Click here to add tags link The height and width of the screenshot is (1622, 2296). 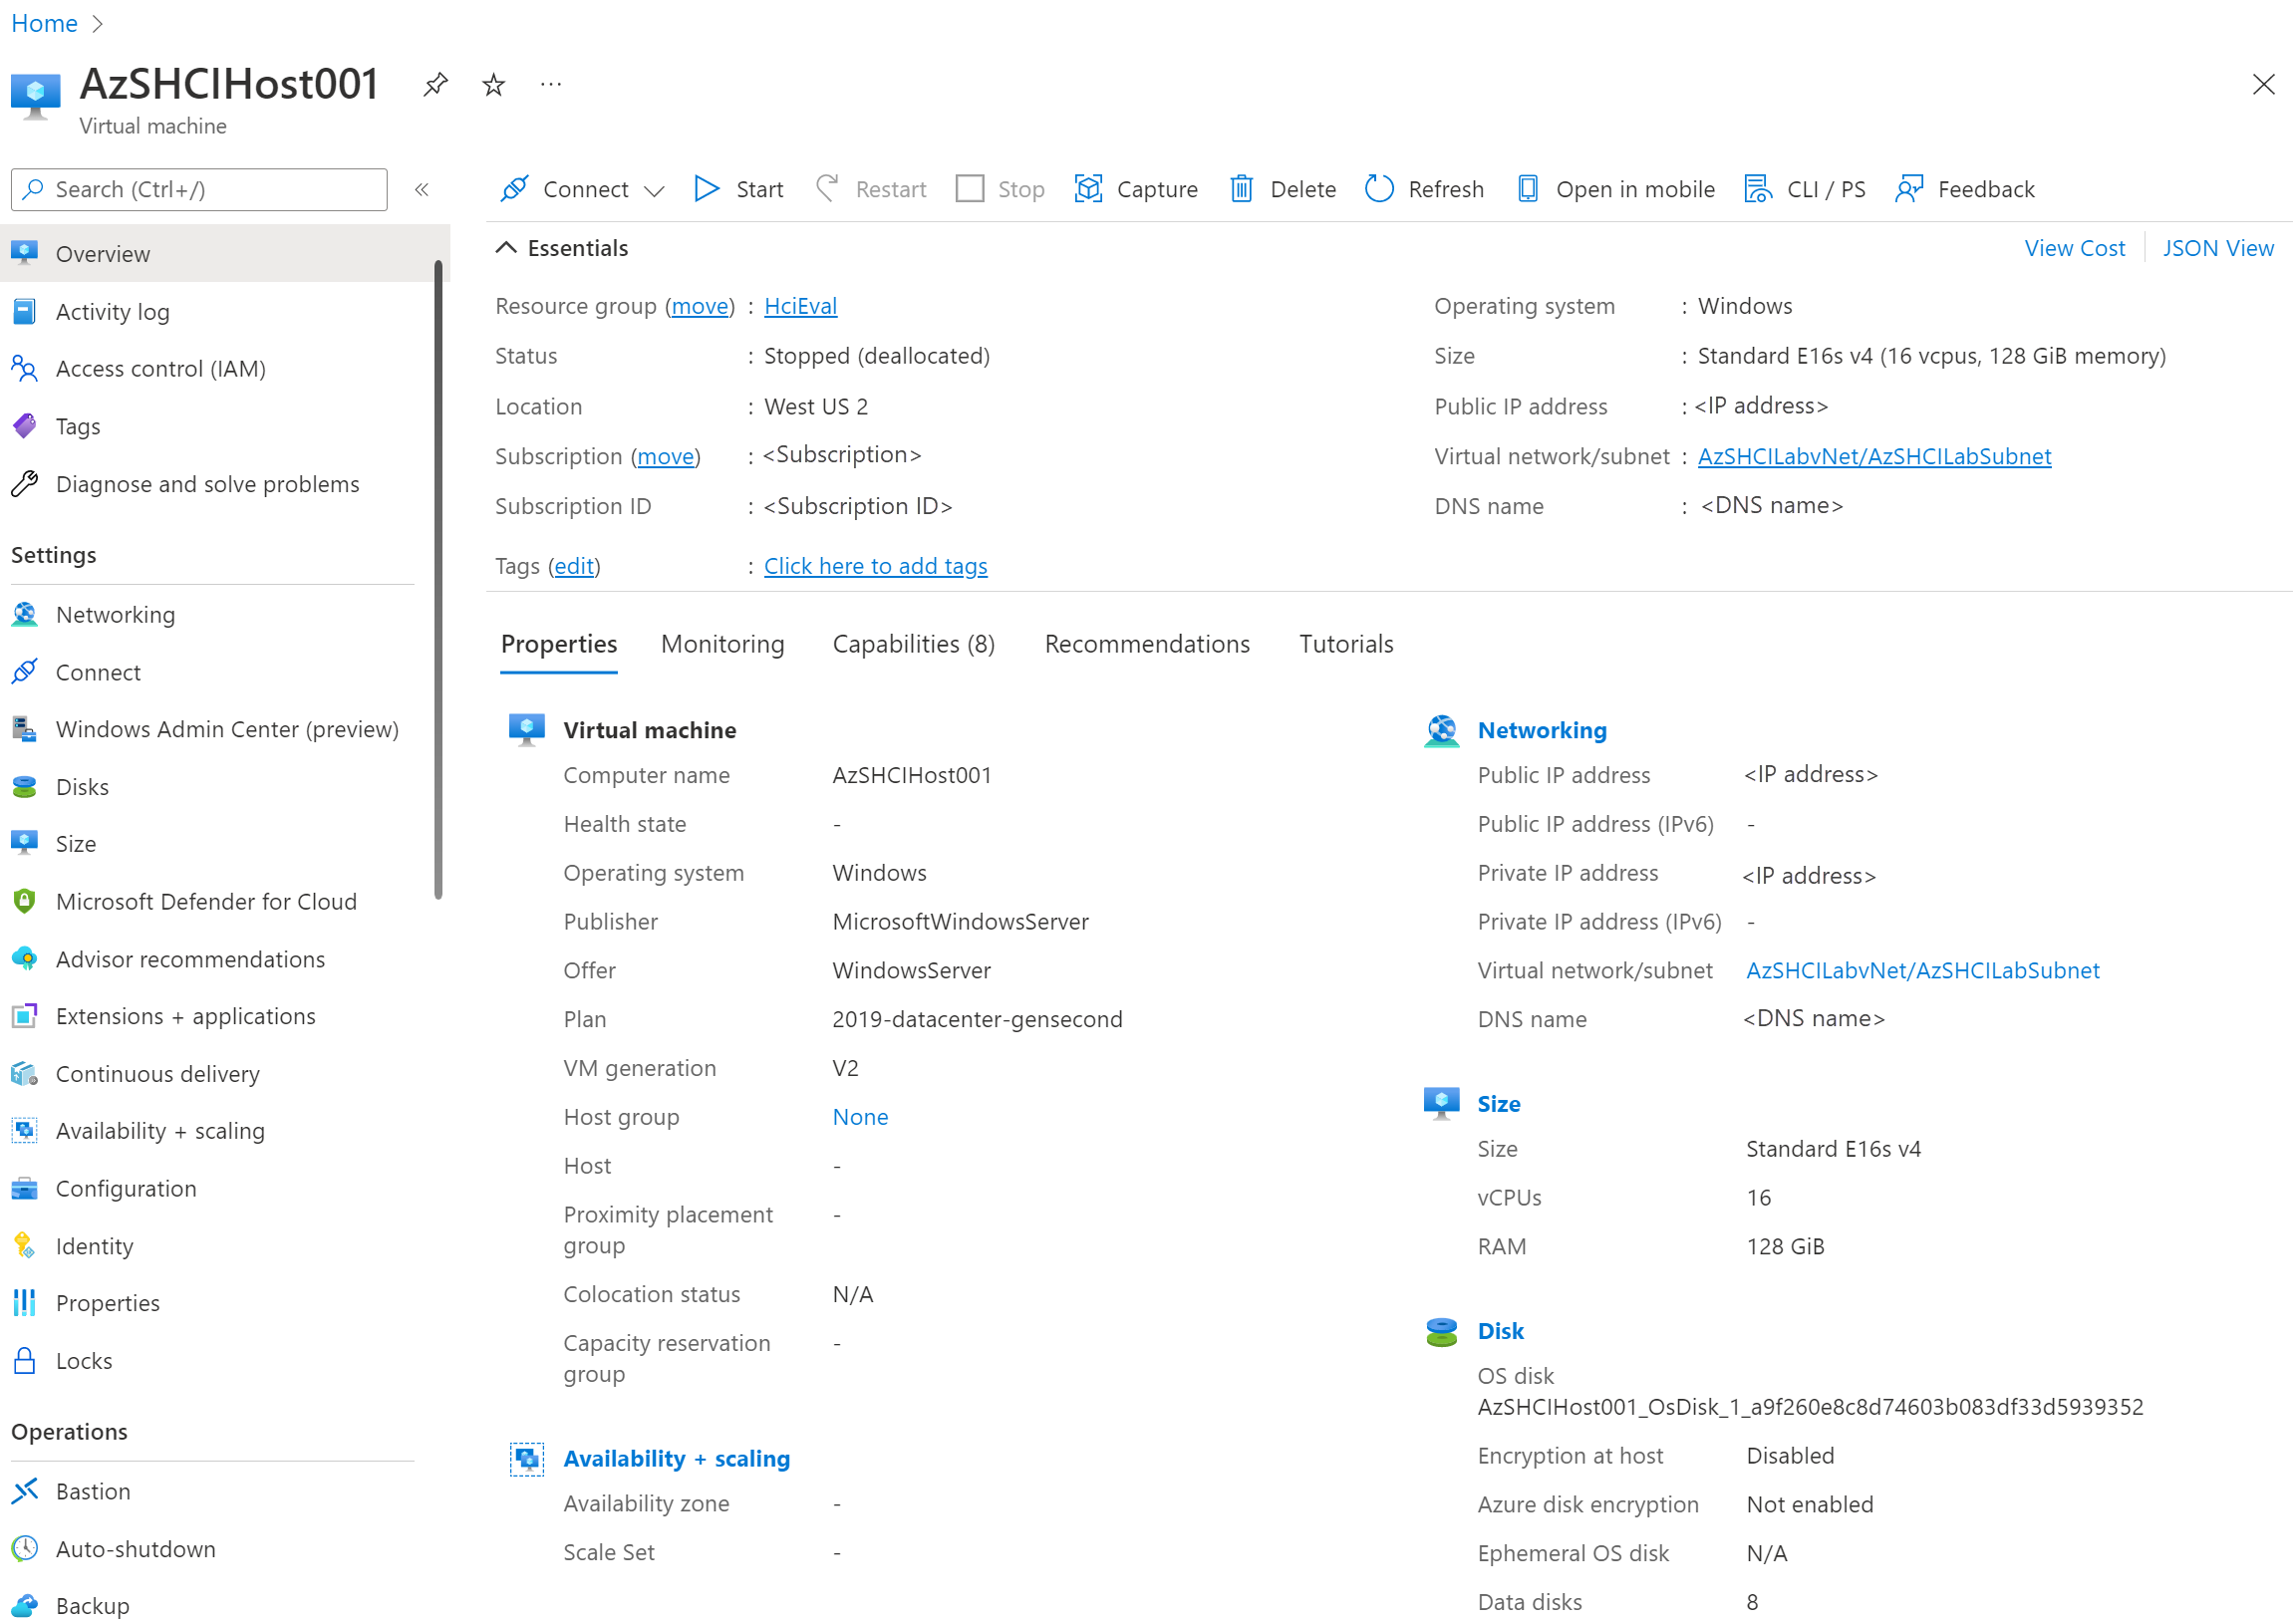pyautogui.click(x=876, y=567)
